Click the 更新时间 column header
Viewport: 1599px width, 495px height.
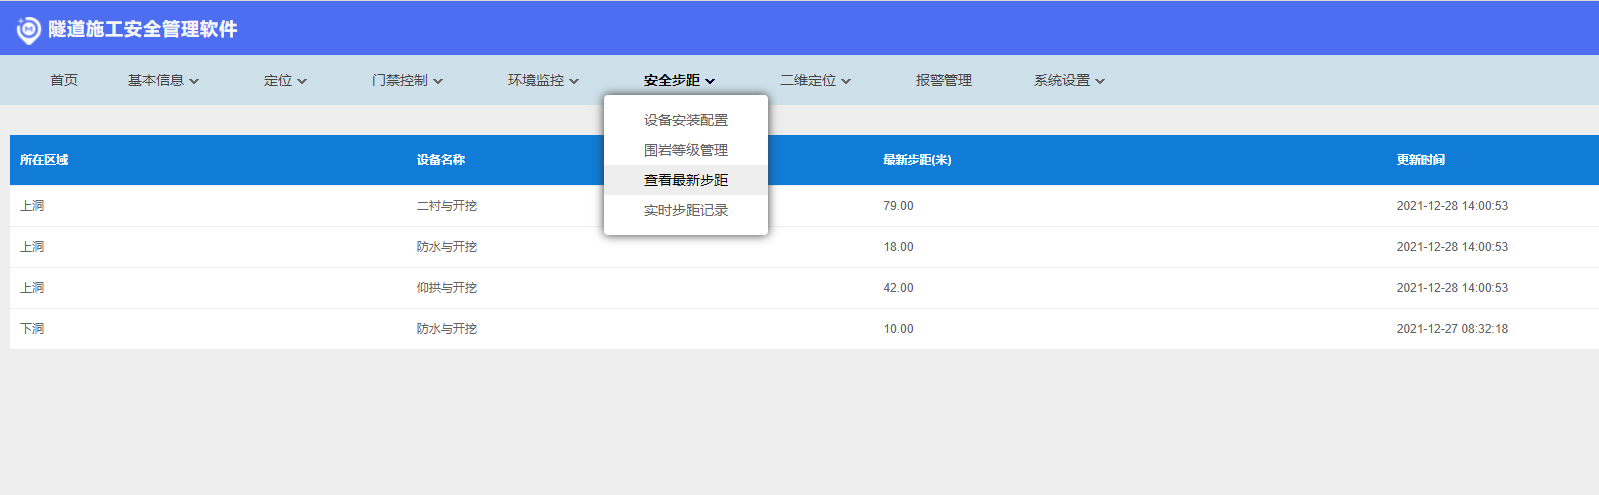click(x=1421, y=160)
